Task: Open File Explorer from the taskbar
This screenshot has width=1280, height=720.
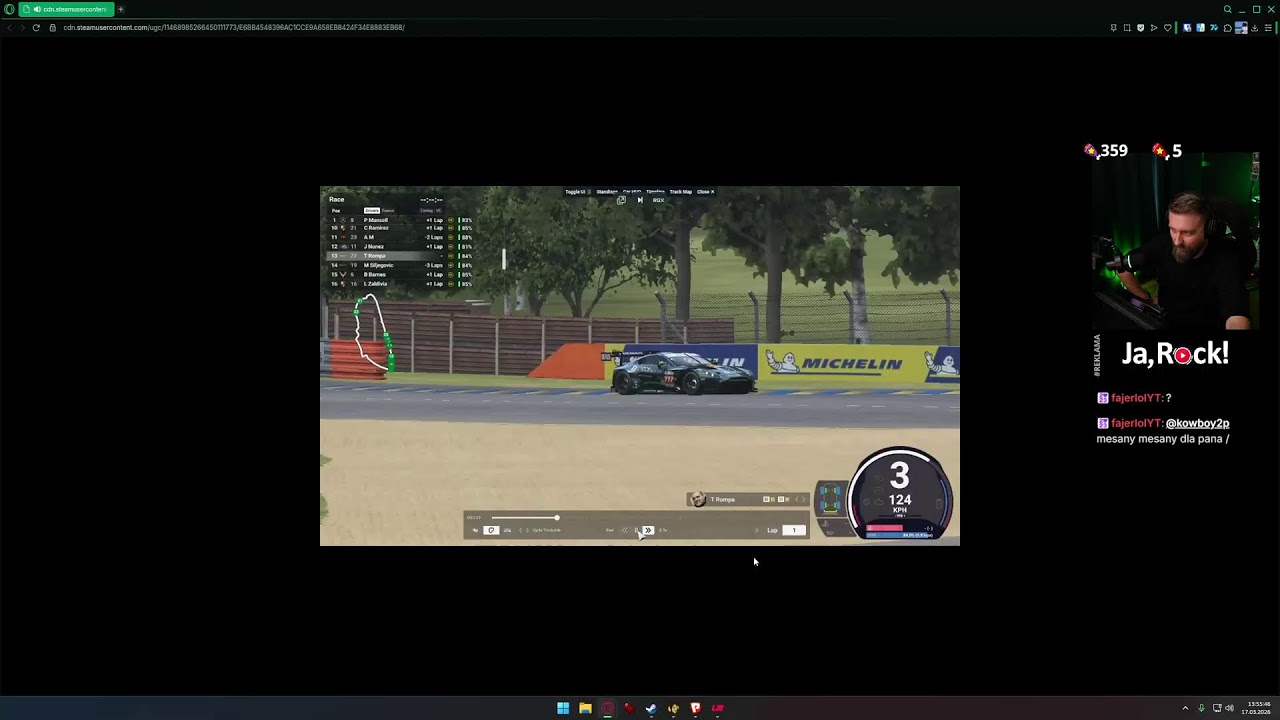Action: [585, 708]
